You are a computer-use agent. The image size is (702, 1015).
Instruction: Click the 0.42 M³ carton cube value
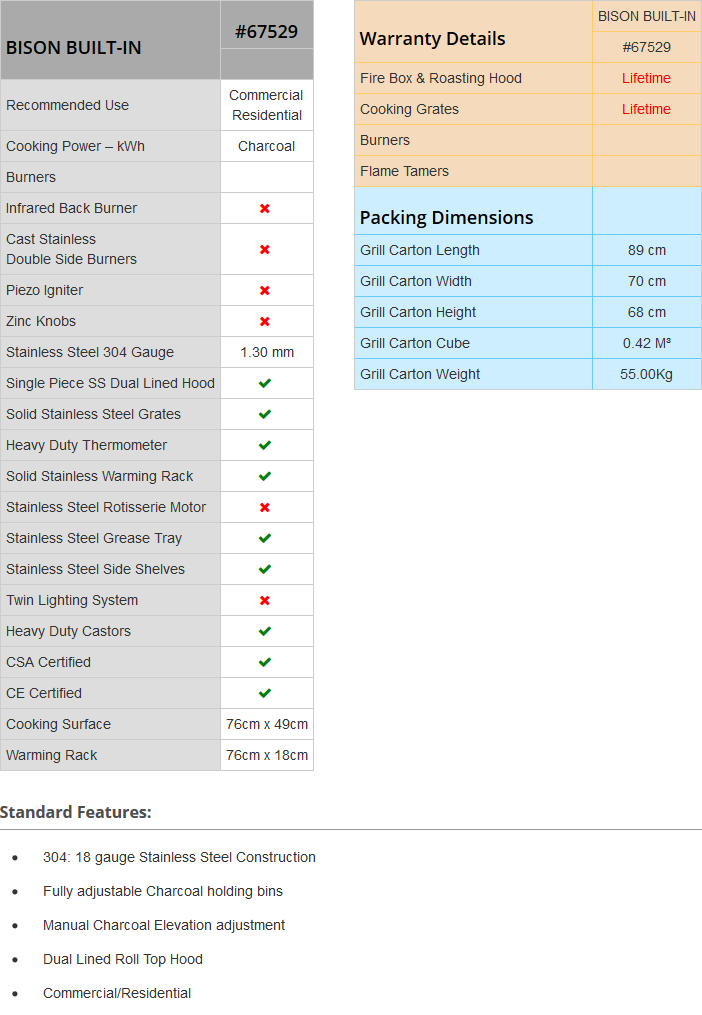point(646,344)
